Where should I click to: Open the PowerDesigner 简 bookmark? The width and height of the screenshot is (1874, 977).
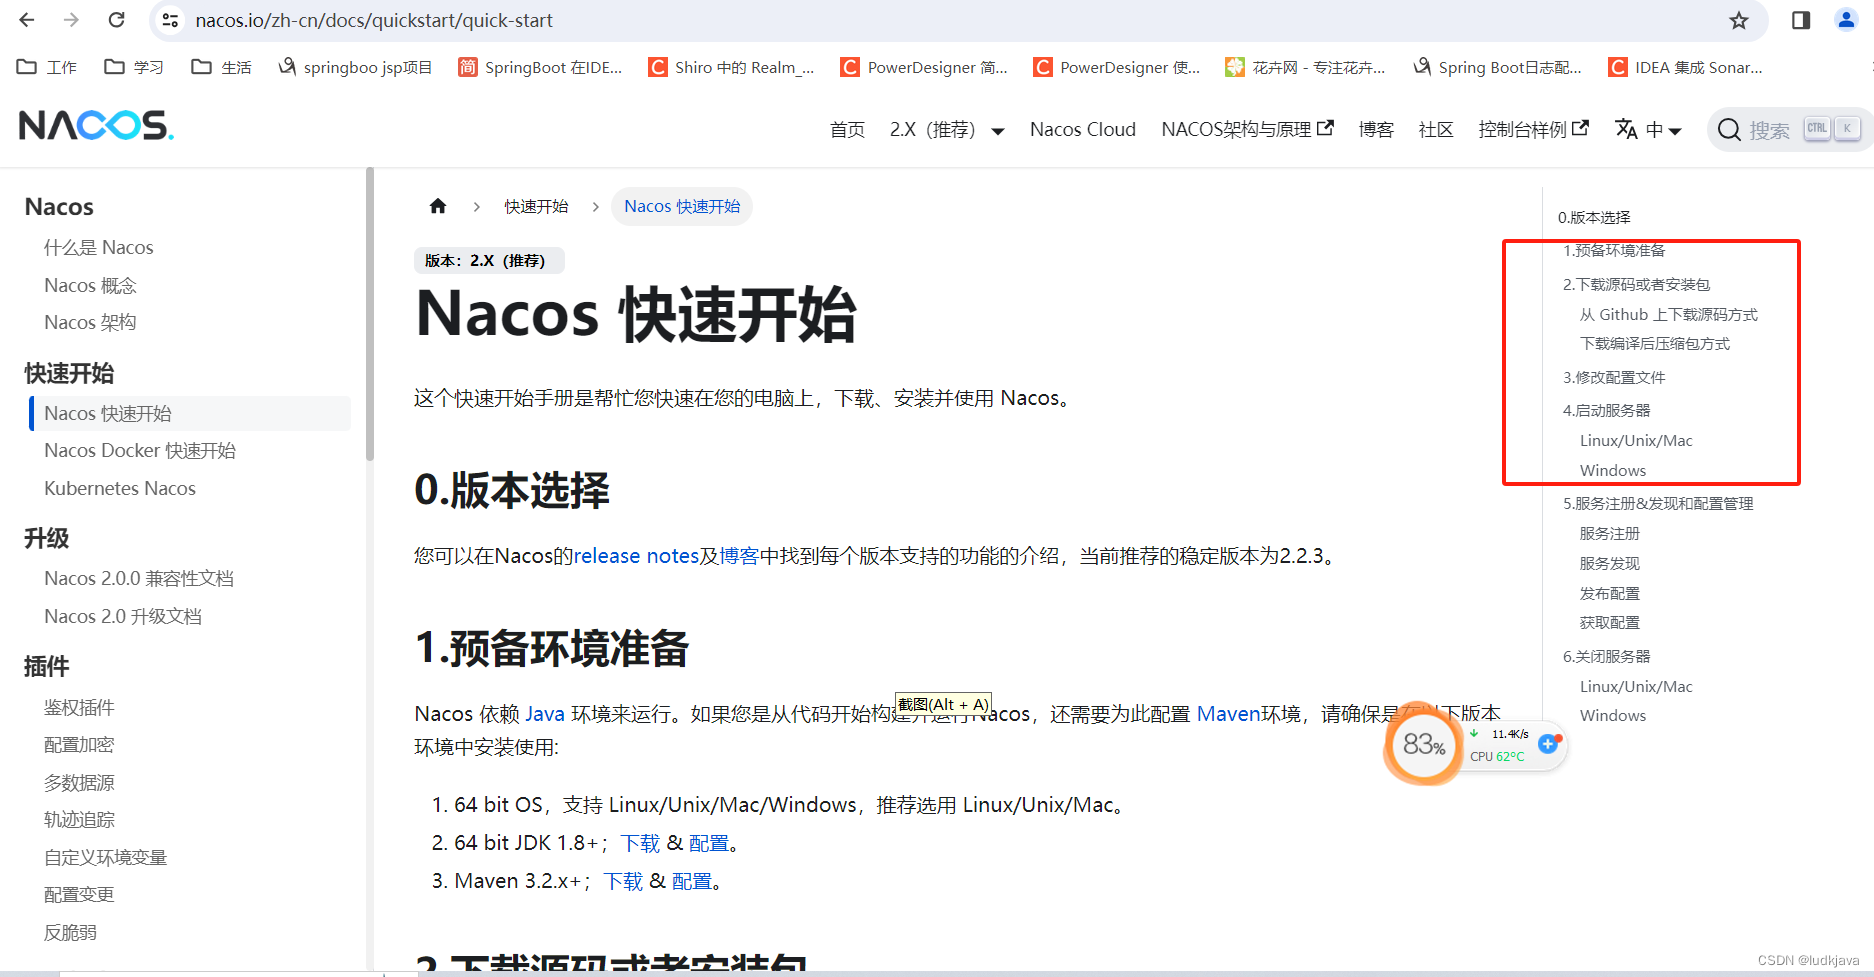tap(924, 67)
